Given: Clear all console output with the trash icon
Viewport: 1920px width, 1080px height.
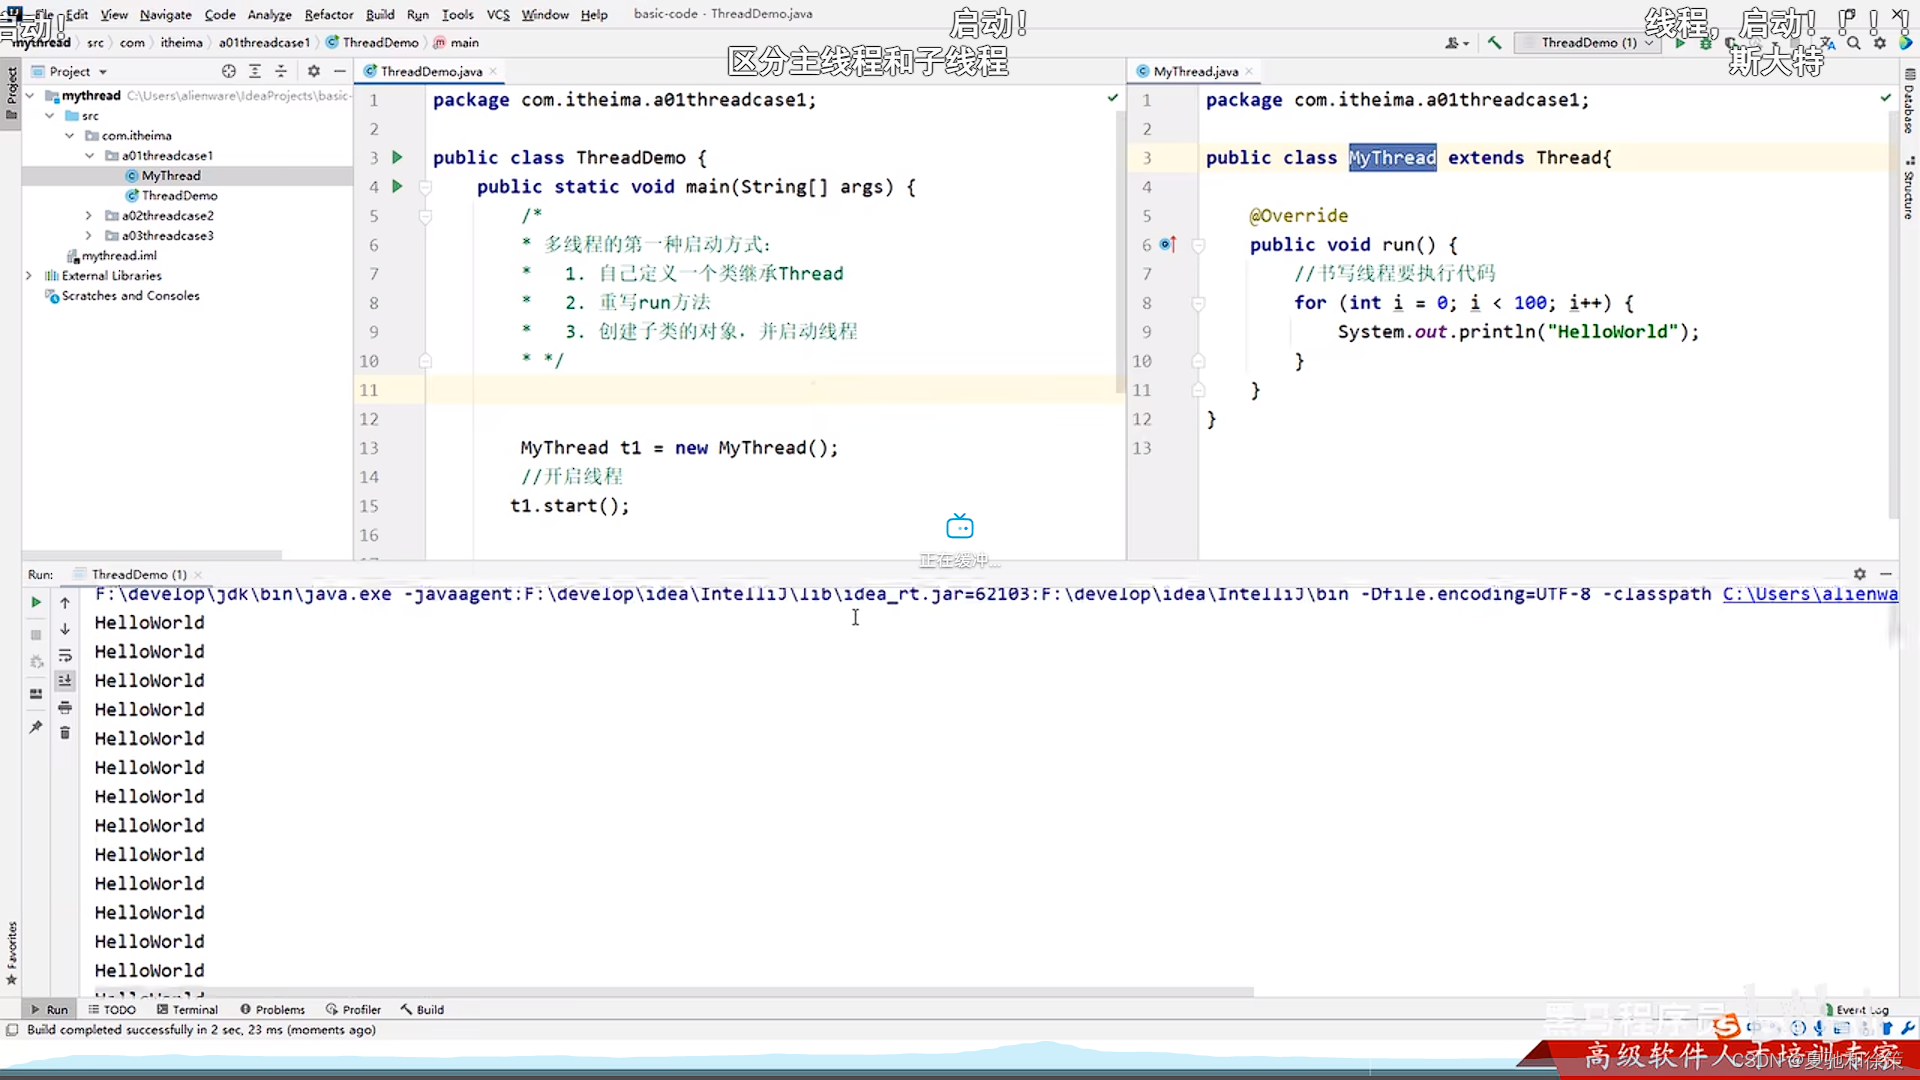Looking at the screenshot, I should pos(65,733).
